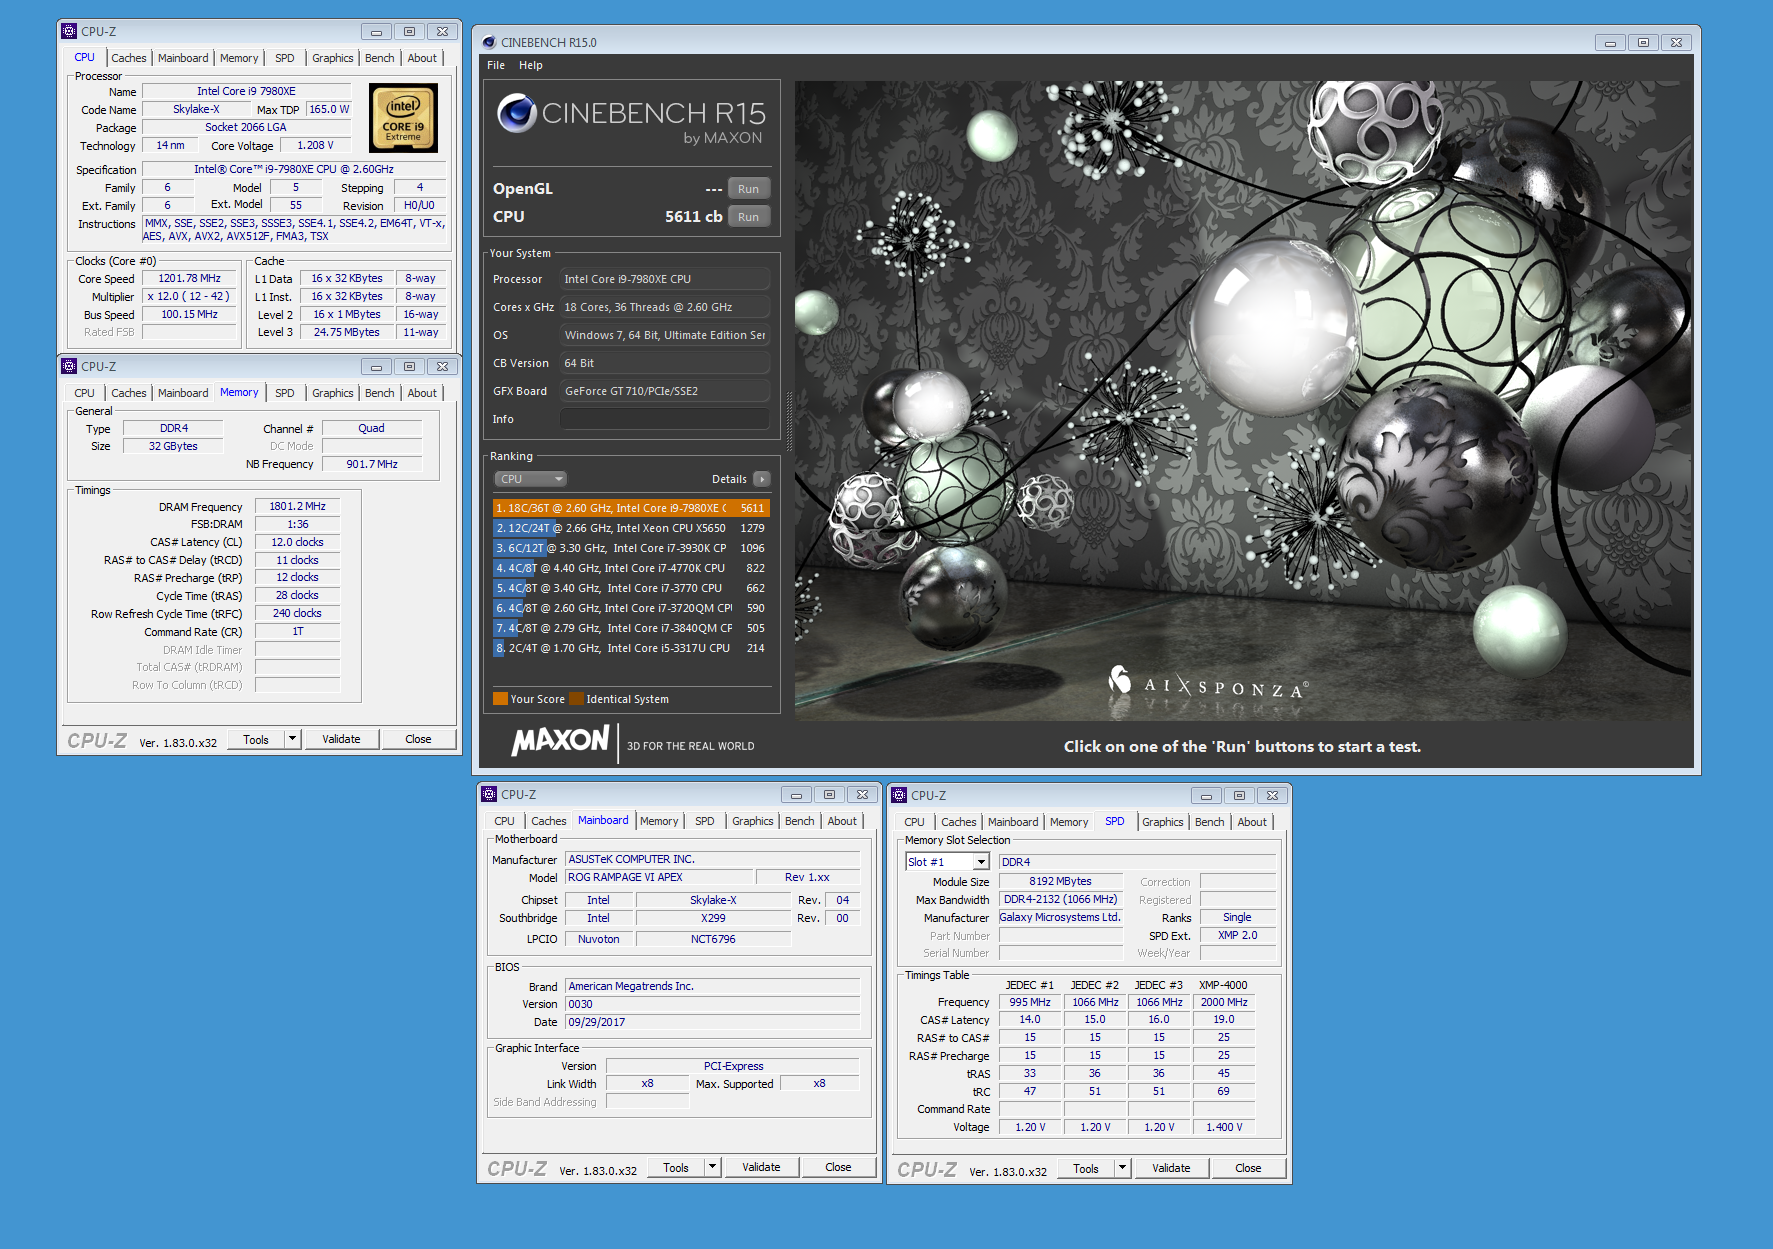Click the Details arrow icon in Ranking
The height and width of the screenshot is (1249, 1773).
[762, 479]
